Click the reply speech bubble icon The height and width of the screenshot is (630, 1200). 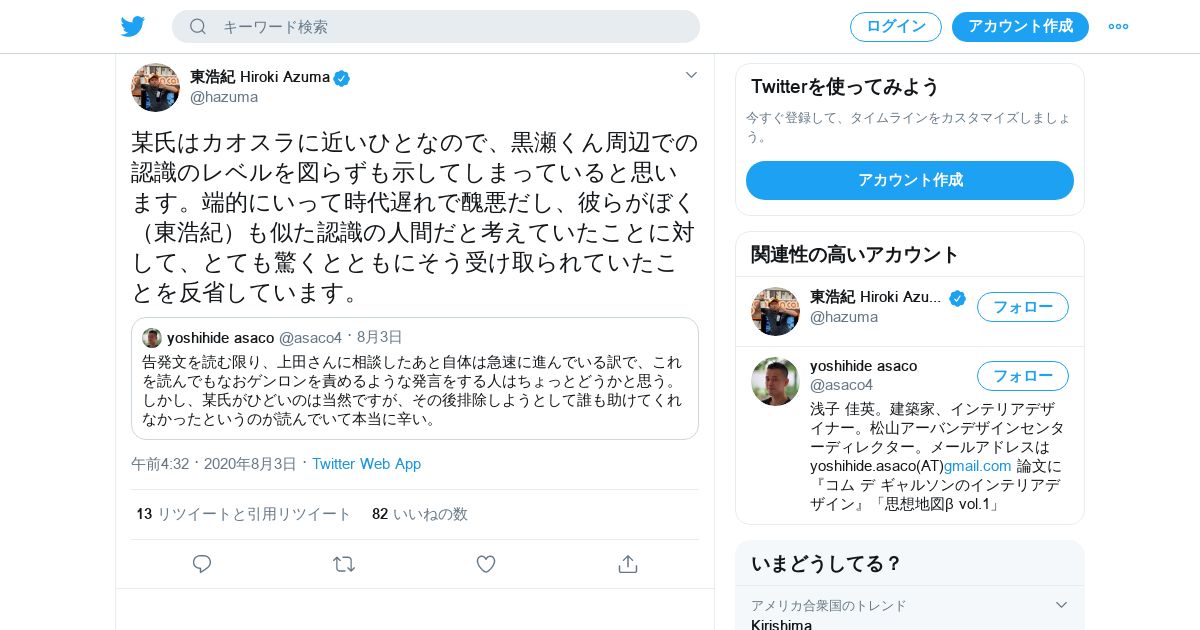pos(202,564)
